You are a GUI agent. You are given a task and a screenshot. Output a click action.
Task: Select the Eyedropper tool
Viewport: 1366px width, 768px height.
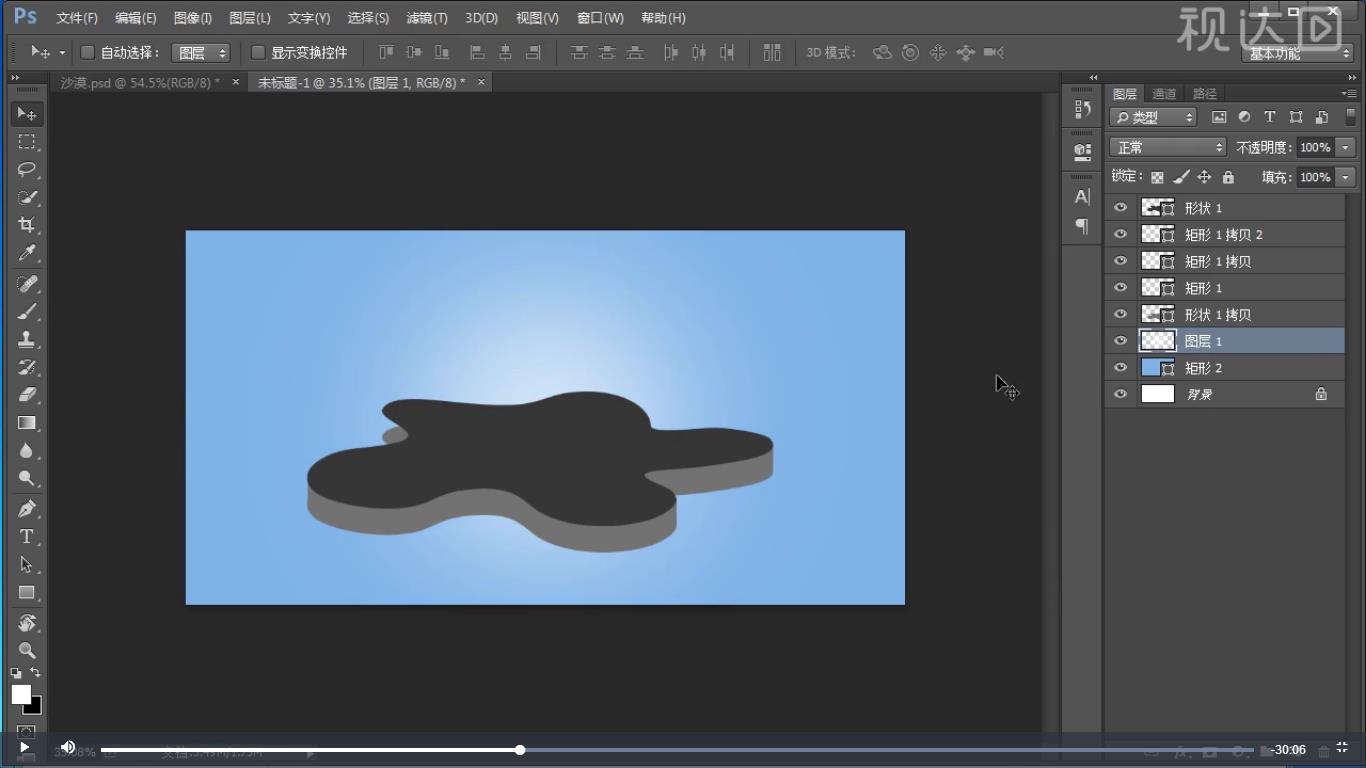(x=27, y=253)
